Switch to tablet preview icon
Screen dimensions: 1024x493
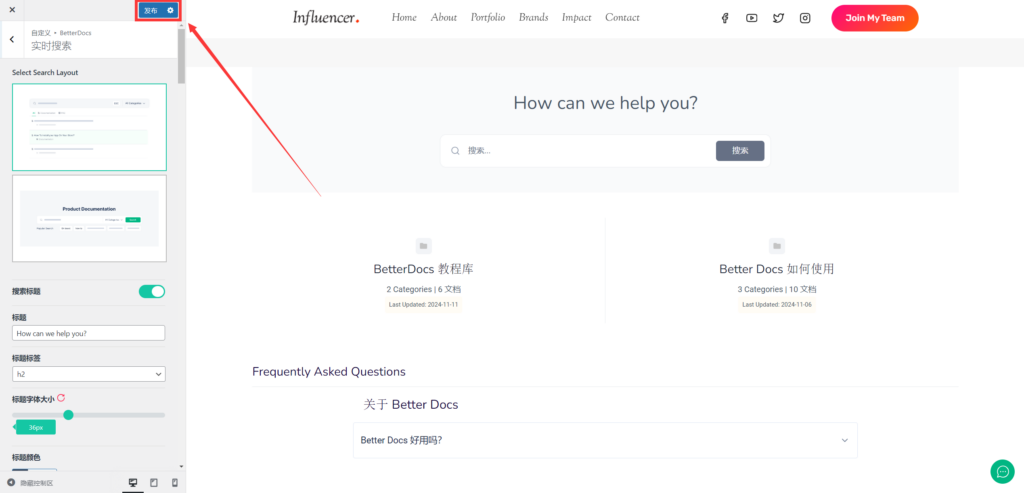coord(154,483)
